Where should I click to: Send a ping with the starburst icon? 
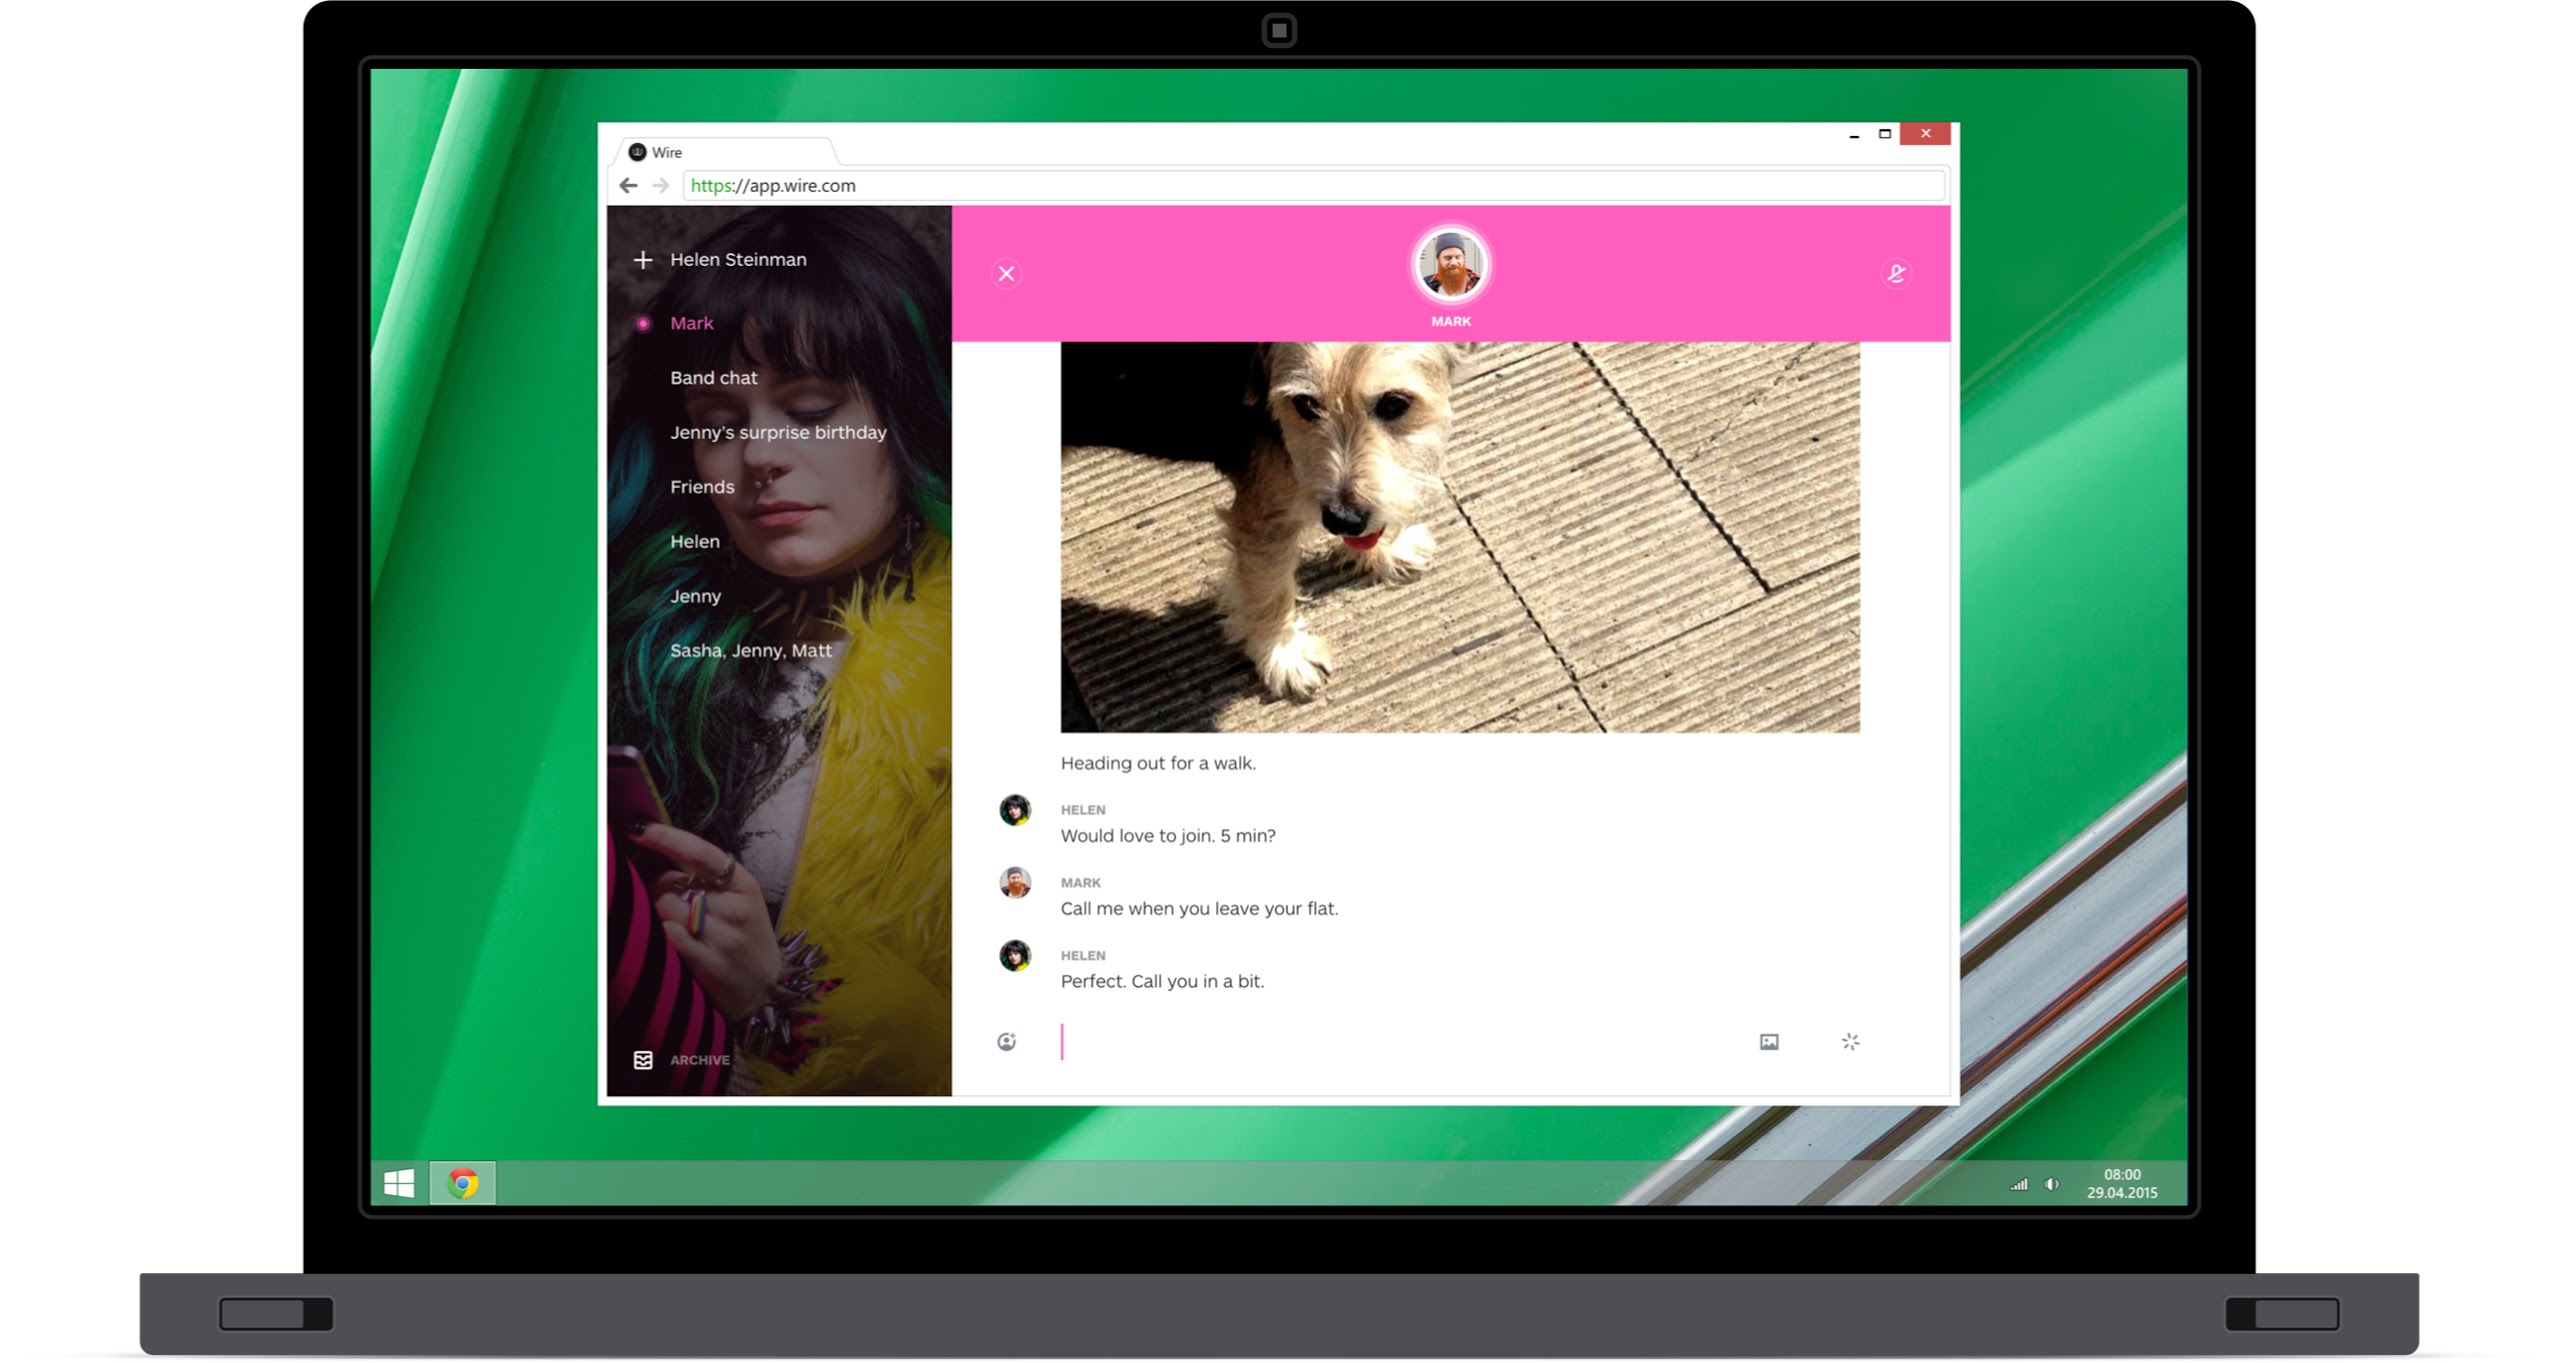click(x=1850, y=1042)
